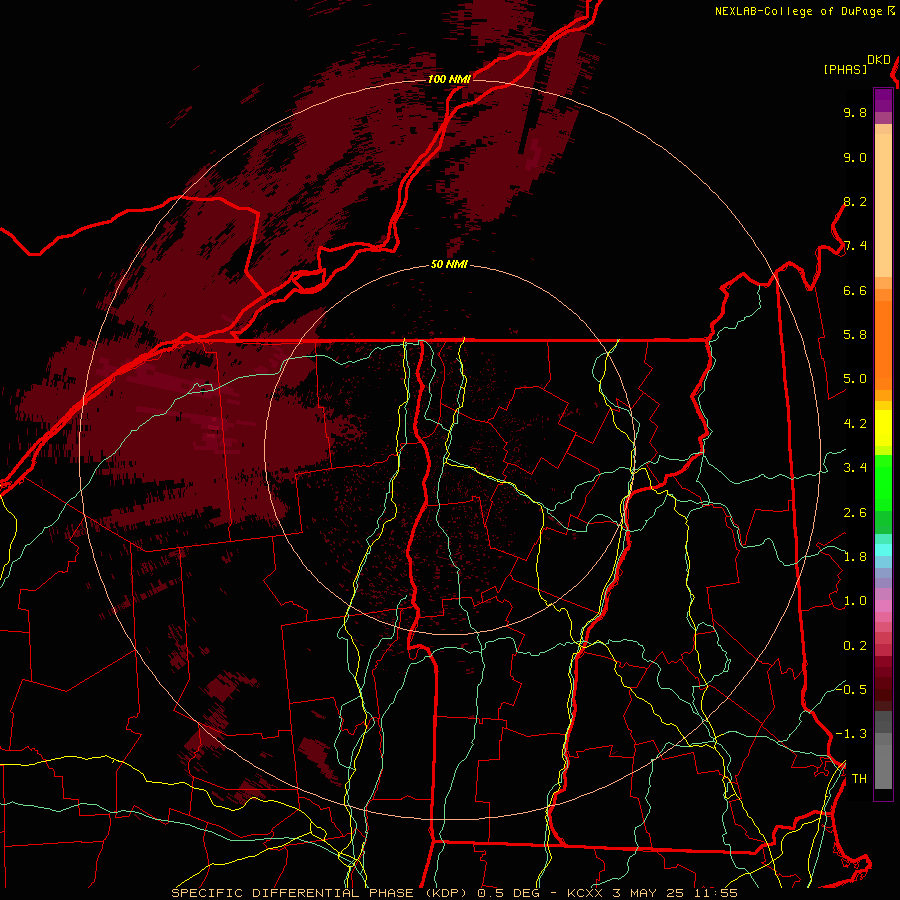Click the 1.8 value on the color scale
Image resolution: width=900 pixels, height=900 pixels.
pos(855,557)
